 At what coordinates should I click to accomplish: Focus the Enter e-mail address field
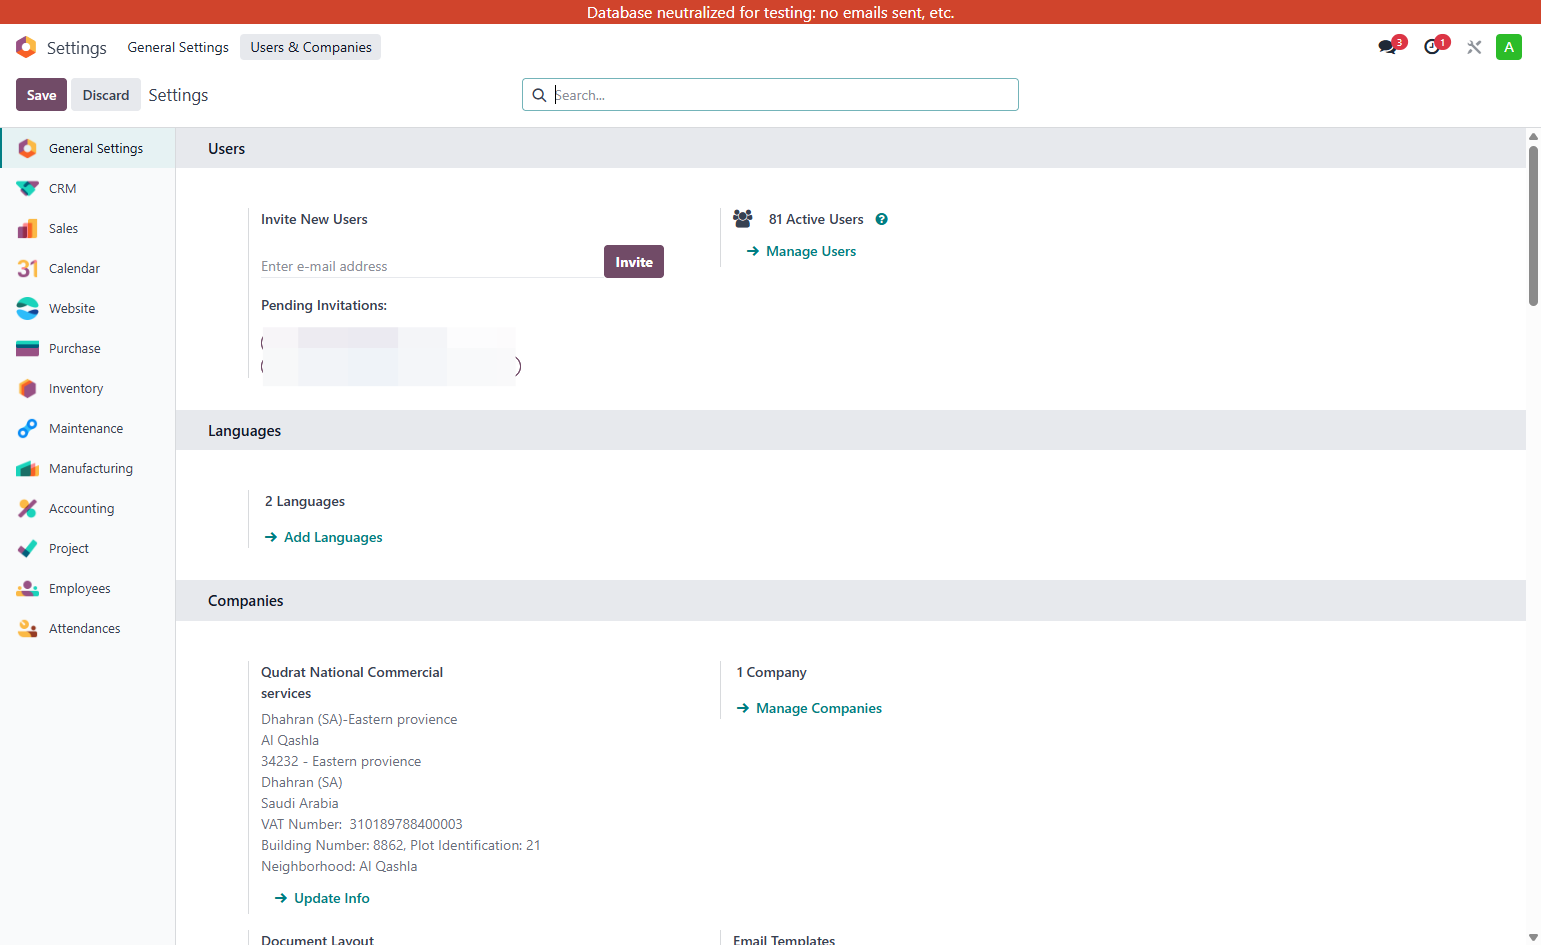[431, 266]
